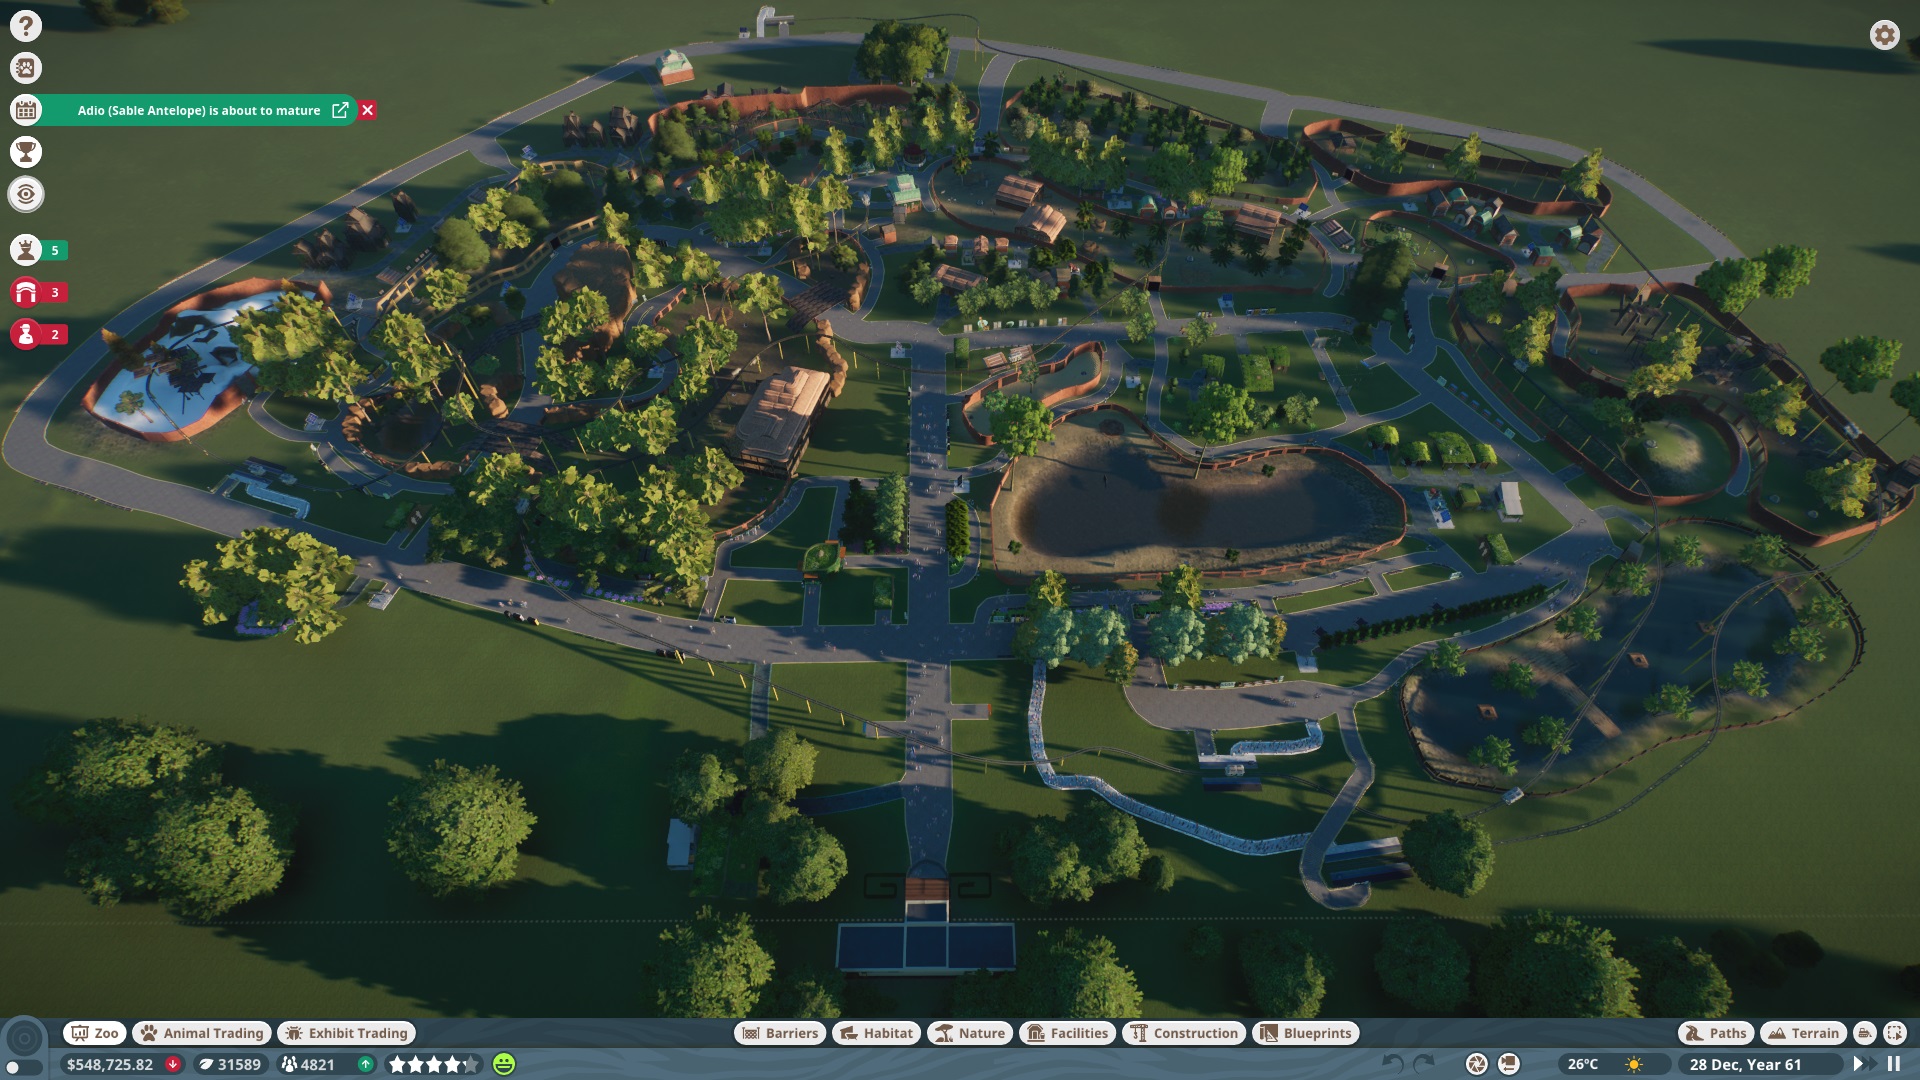
Task: Click the date 28 Dec, Year 61
Action: click(1745, 1064)
